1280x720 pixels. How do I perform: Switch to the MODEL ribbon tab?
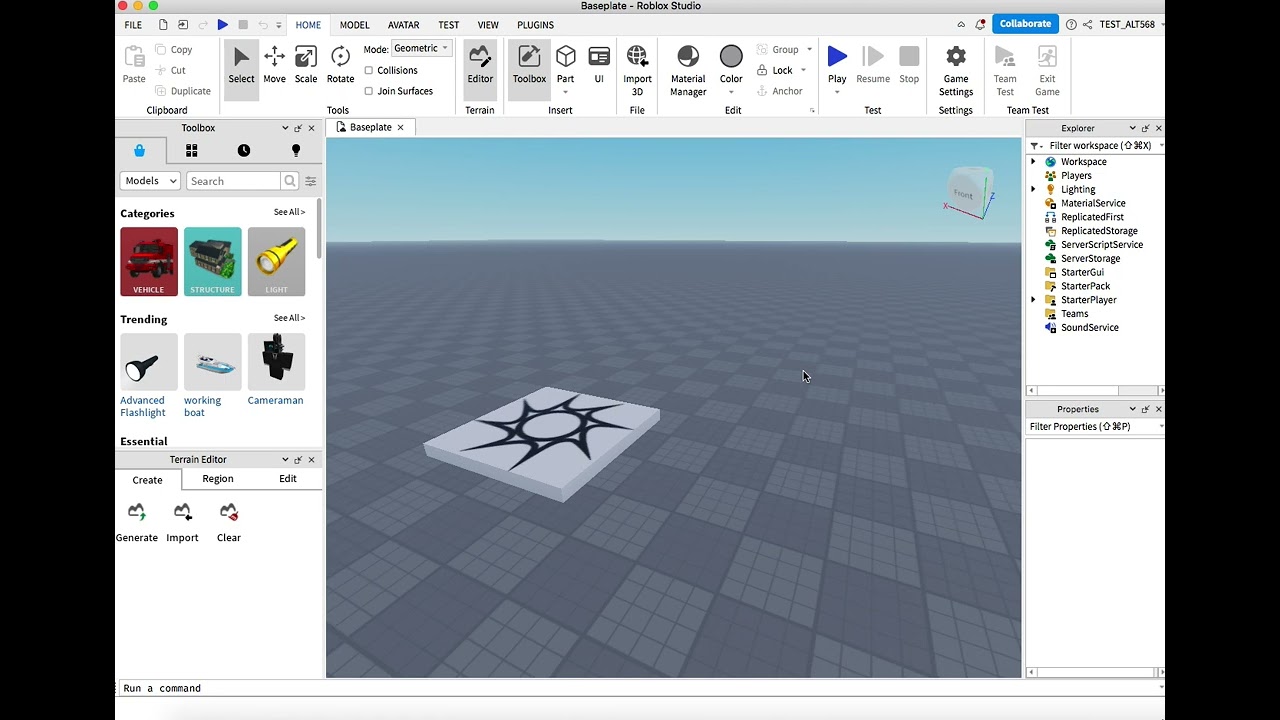tap(354, 24)
